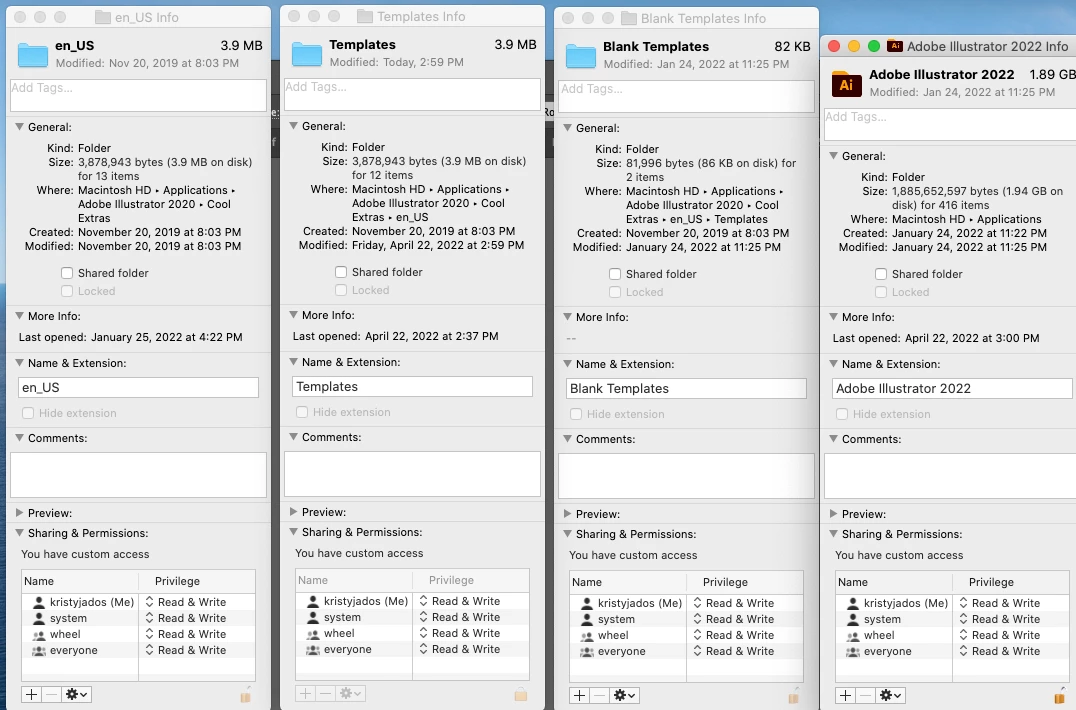
Task: Click the Adobe Illustrator 2022 name field
Action: click(x=952, y=389)
